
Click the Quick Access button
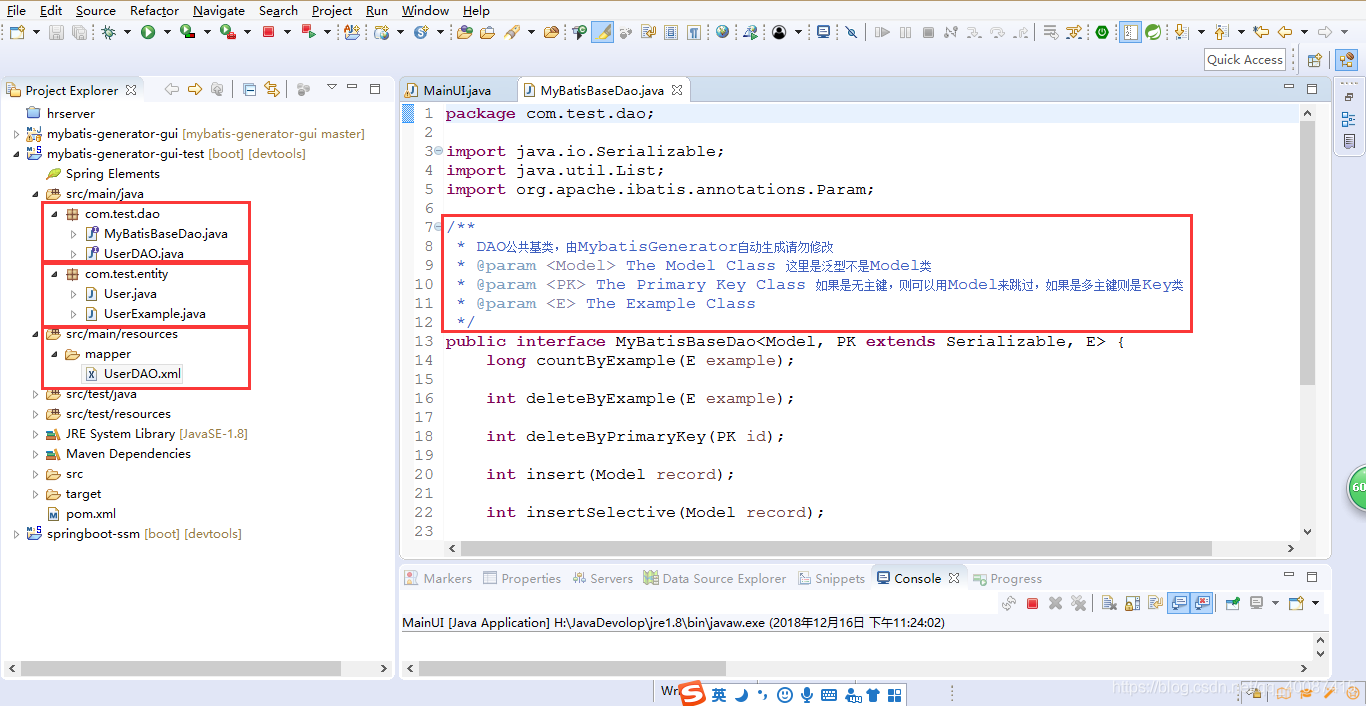pyautogui.click(x=1243, y=59)
